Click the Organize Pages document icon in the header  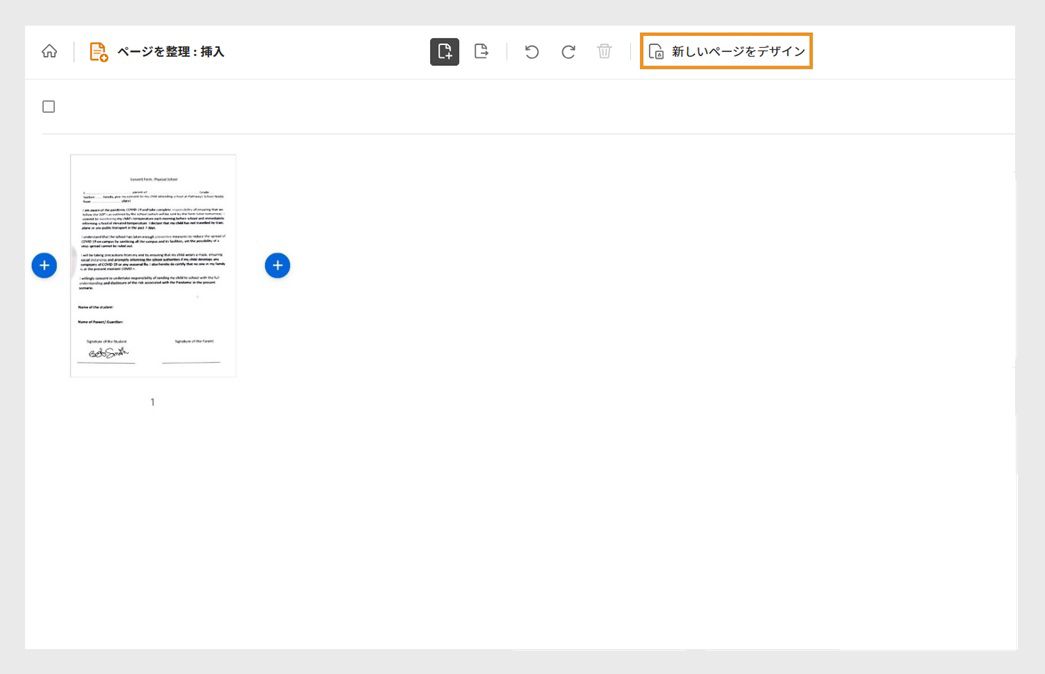click(x=95, y=50)
